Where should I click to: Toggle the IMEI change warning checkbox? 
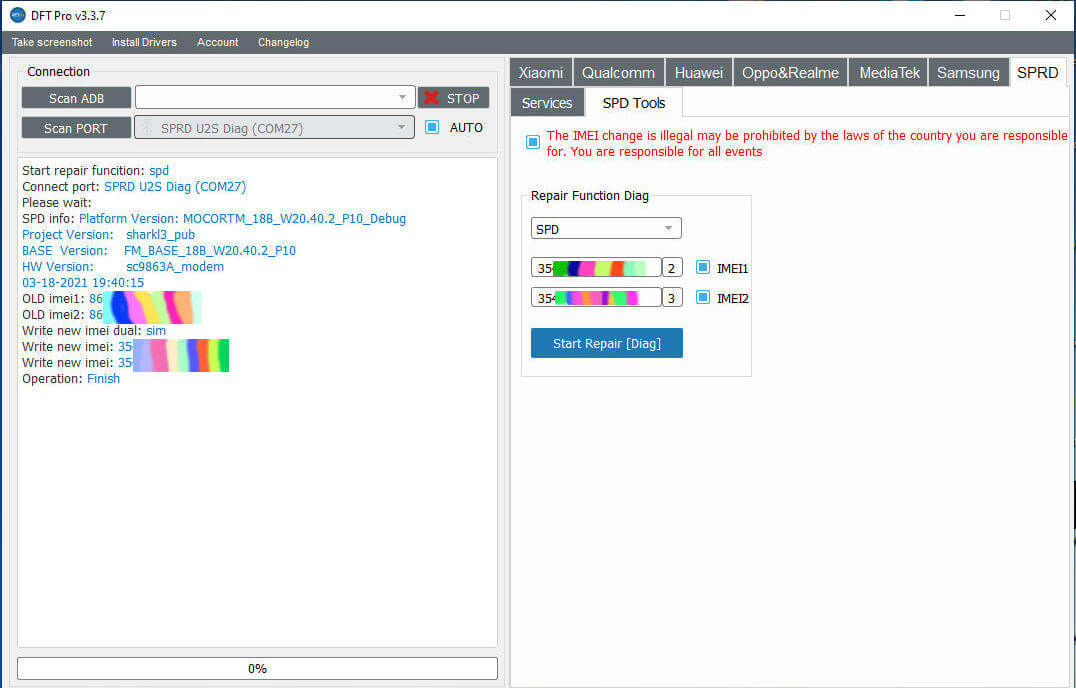(x=533, y=142)
